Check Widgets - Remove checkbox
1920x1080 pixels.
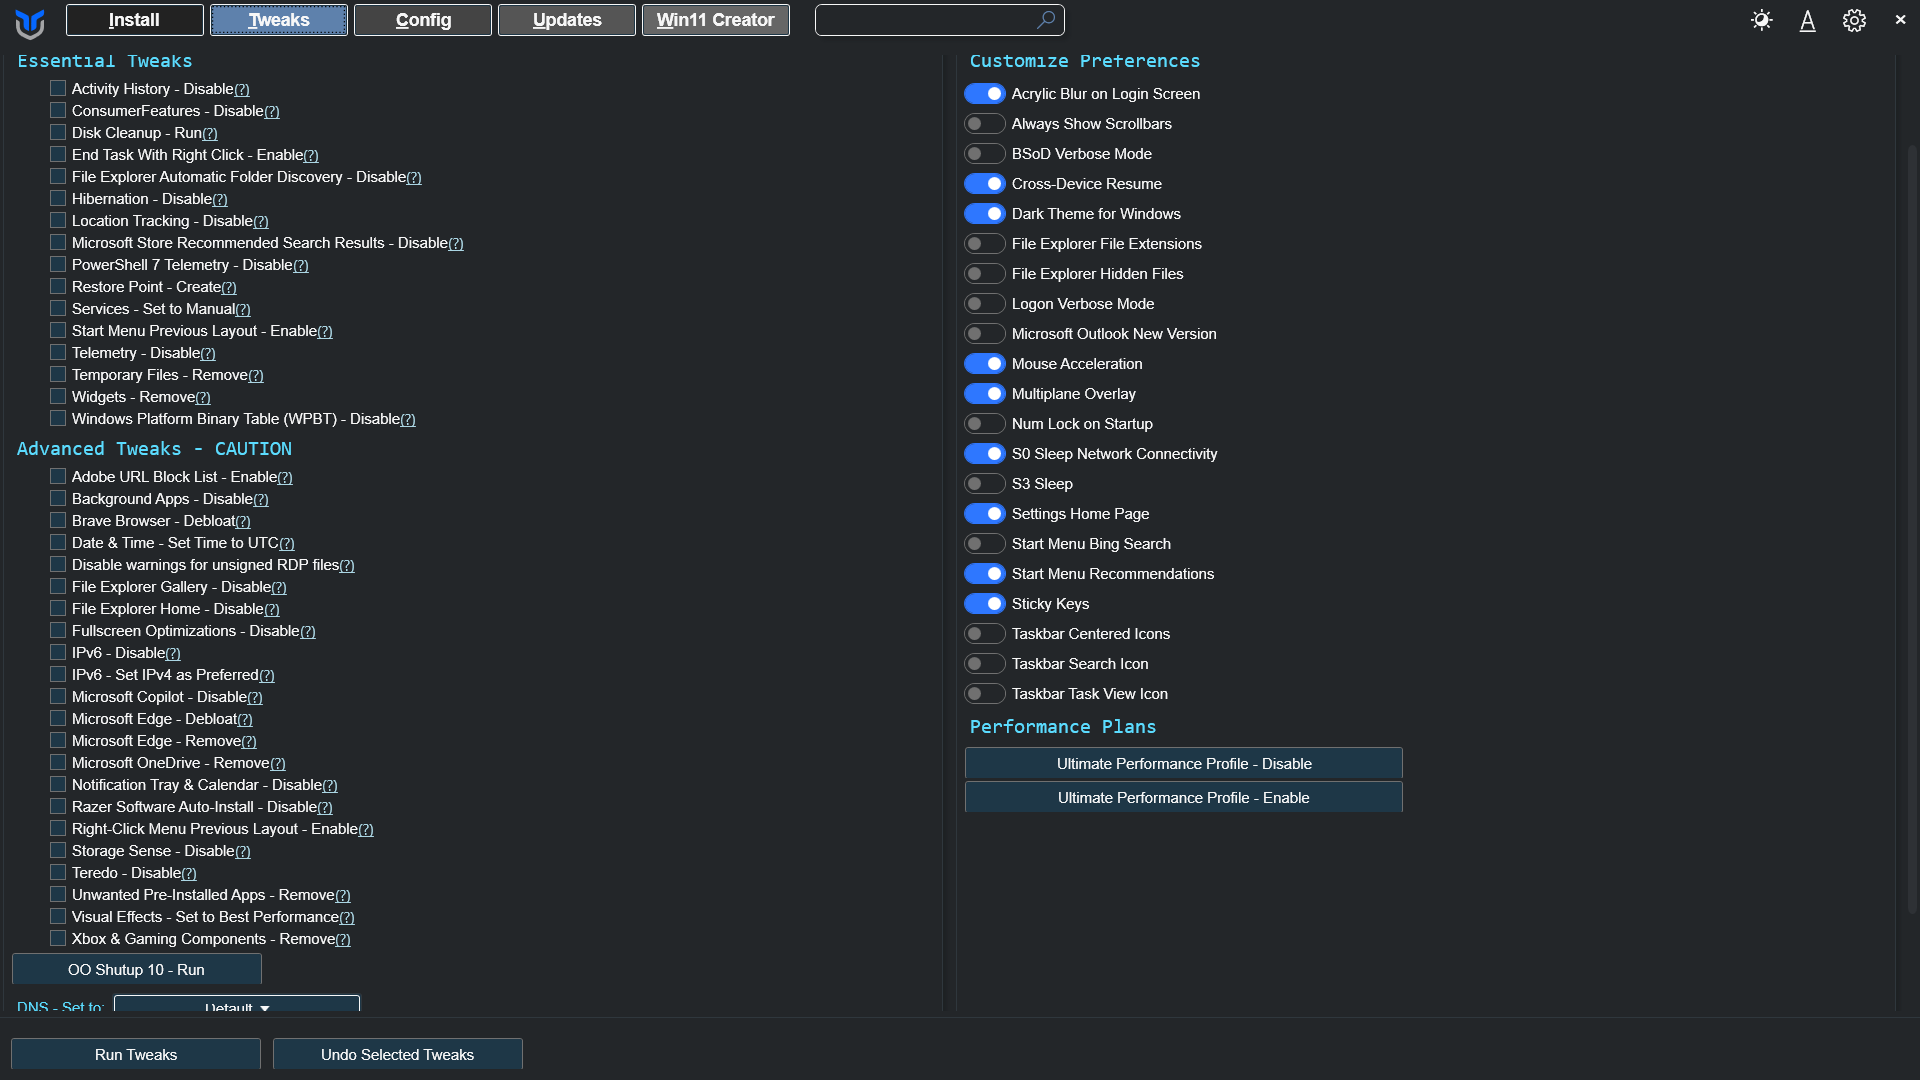58,396
